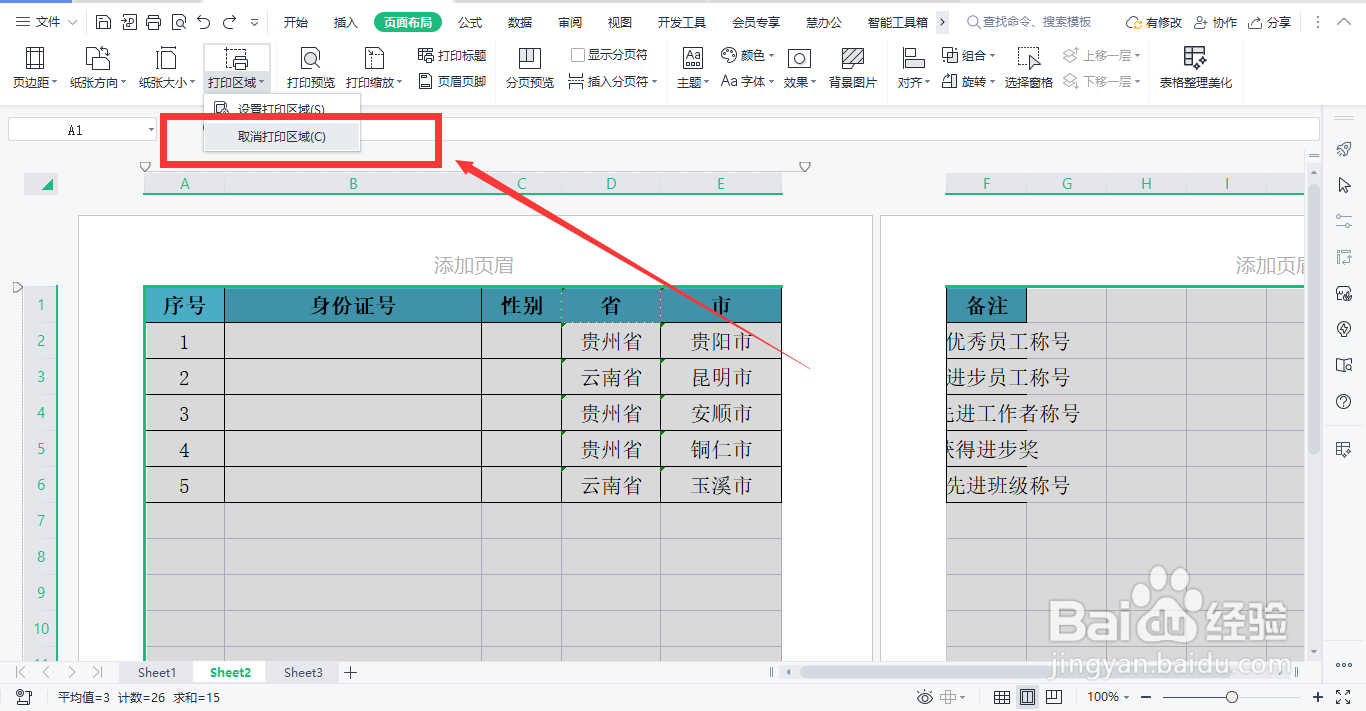Select the 打印预览 (Print Preview) tool

(x=310, y=66)
